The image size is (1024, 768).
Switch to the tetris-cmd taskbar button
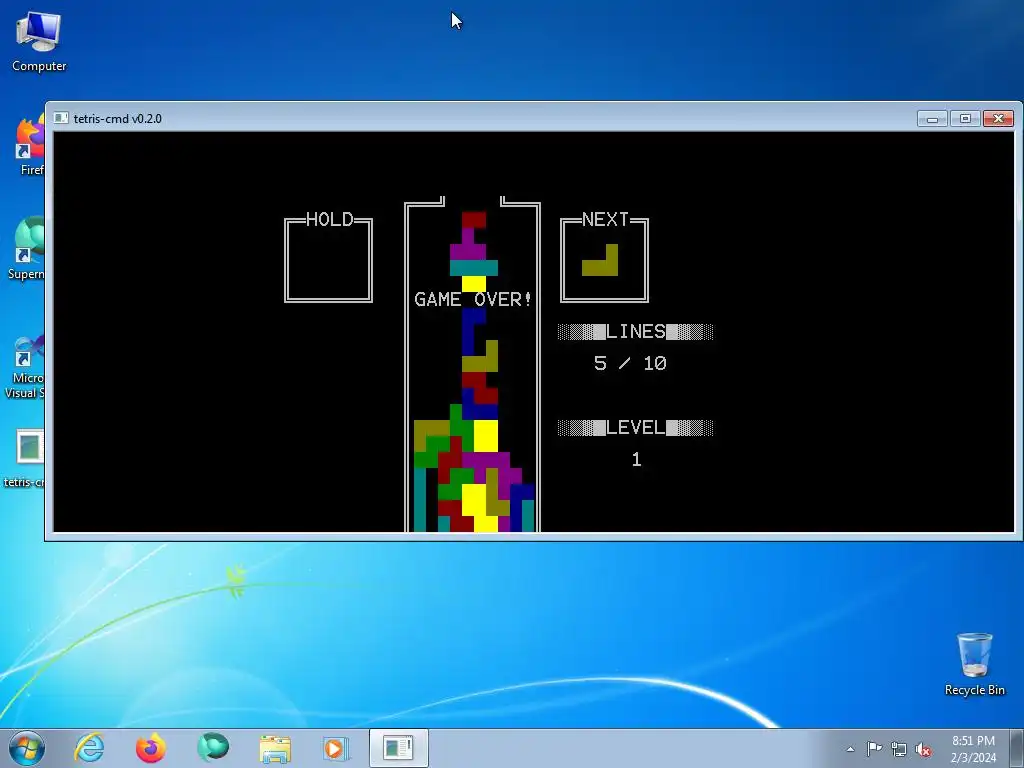(x=398, y=748)
